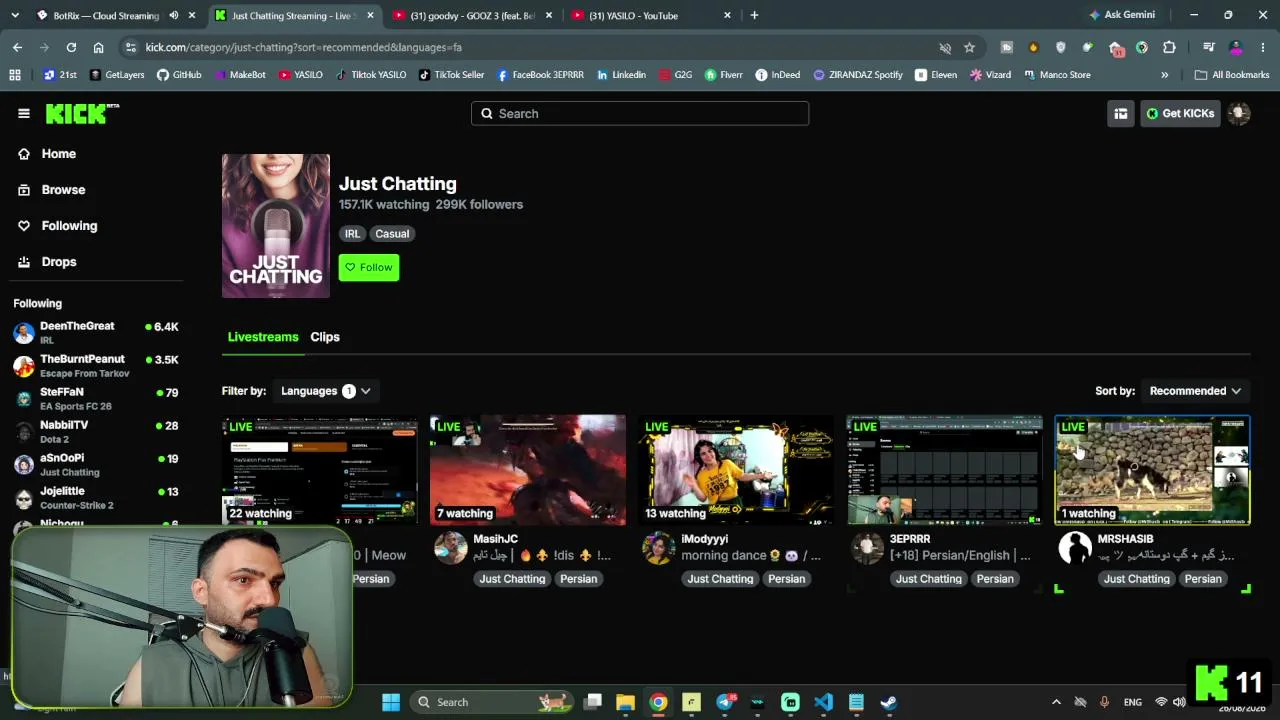Open the Kick hamburger sidebar menu
Viewport: 1280px width, 720px height.
pyautogui.click(x=24, y=113)
